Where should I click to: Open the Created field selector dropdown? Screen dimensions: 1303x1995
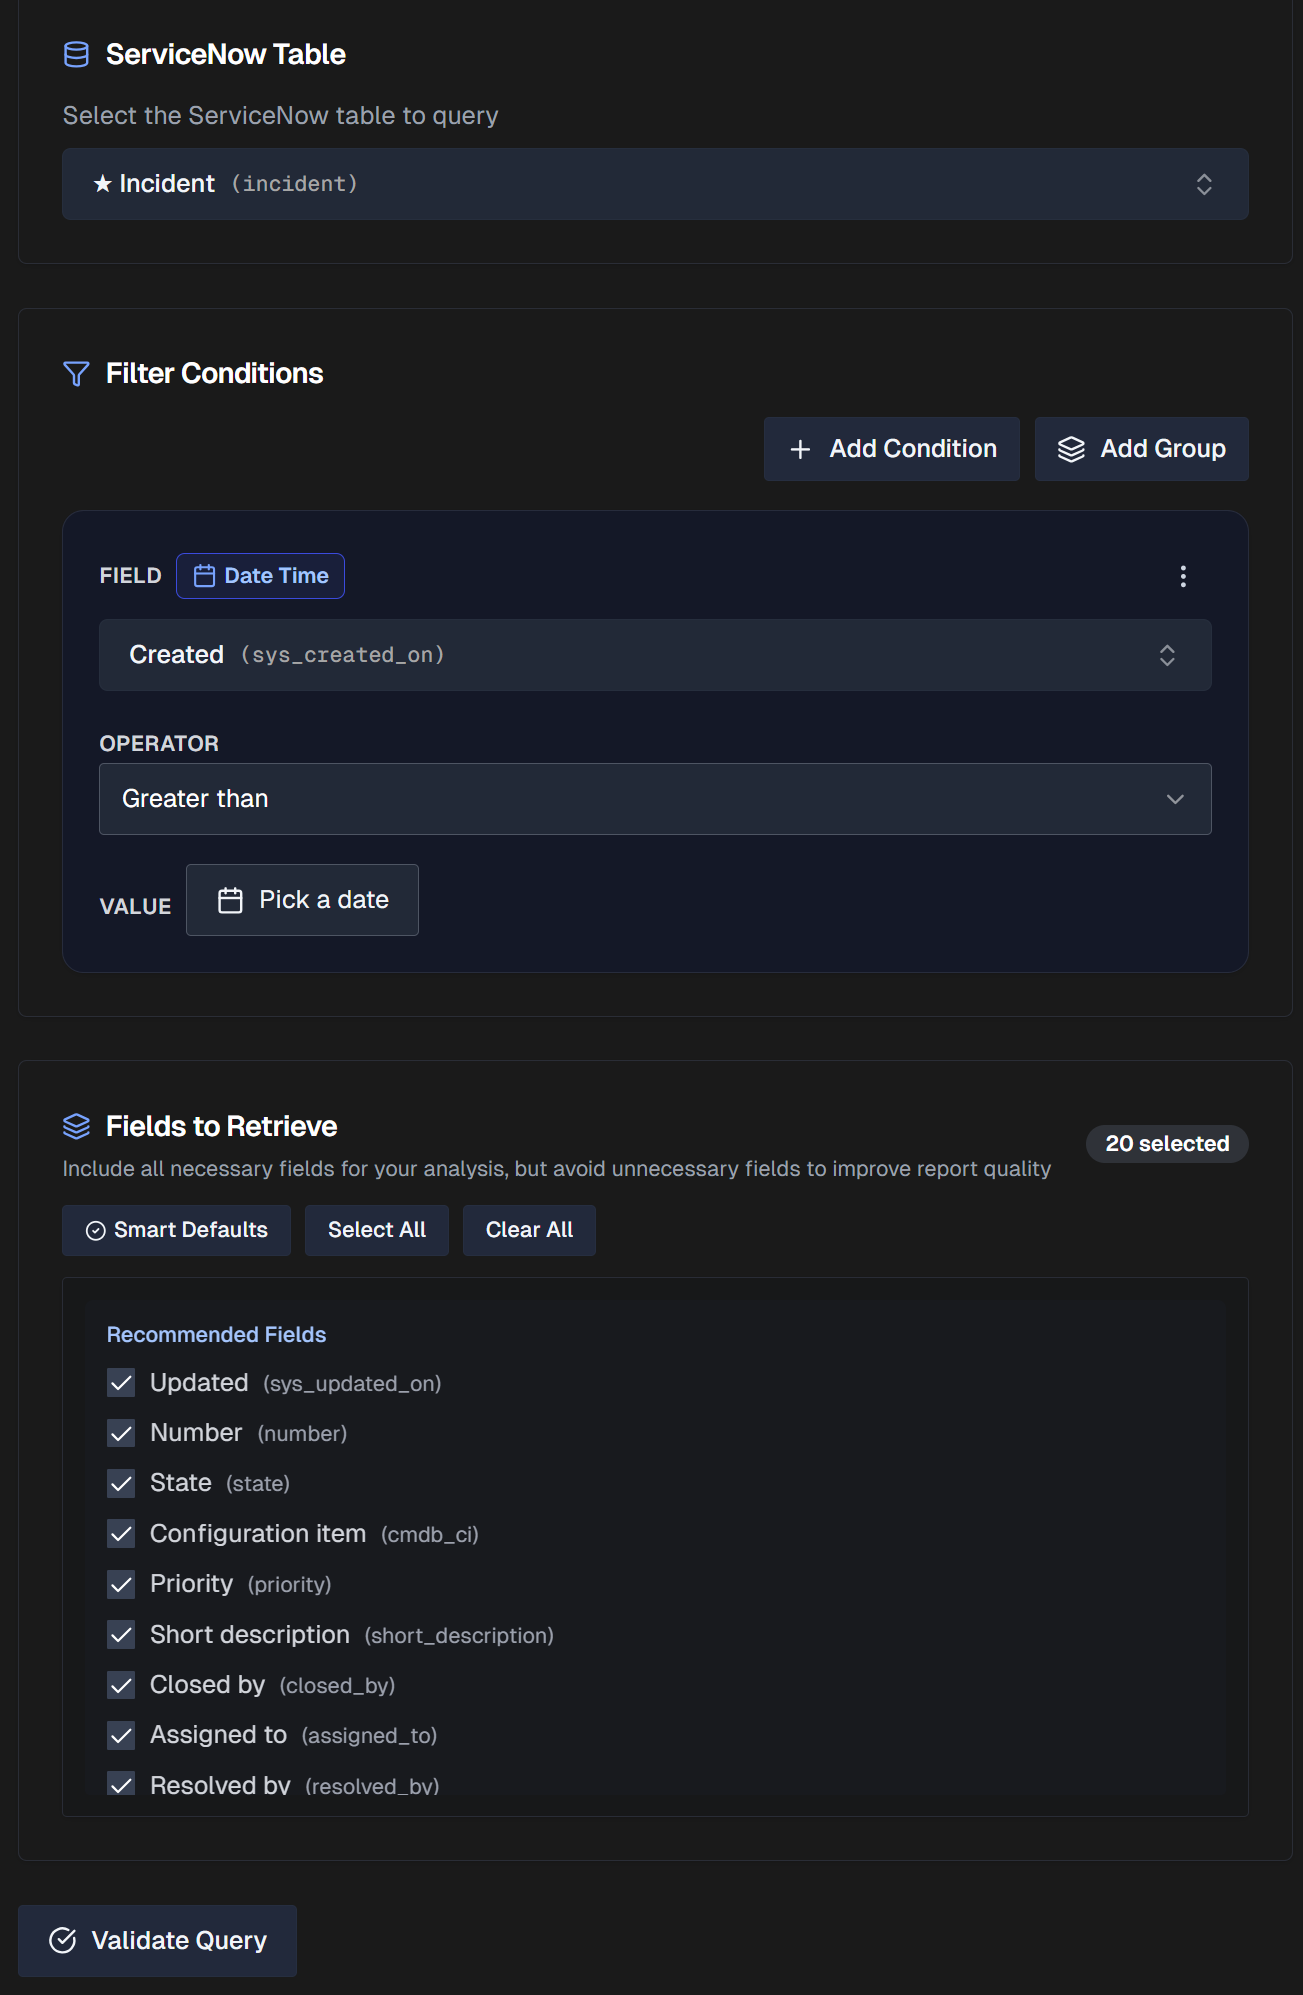pyautogui.click(x=655, y=655)
